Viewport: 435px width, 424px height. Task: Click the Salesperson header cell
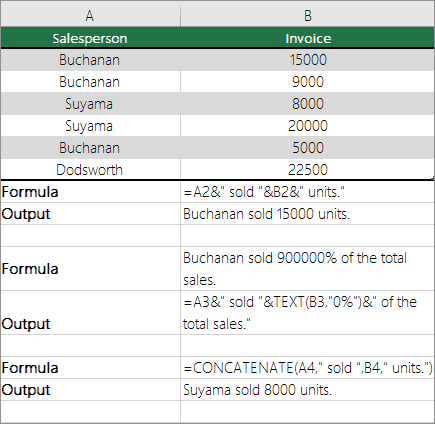coord(90,38)
